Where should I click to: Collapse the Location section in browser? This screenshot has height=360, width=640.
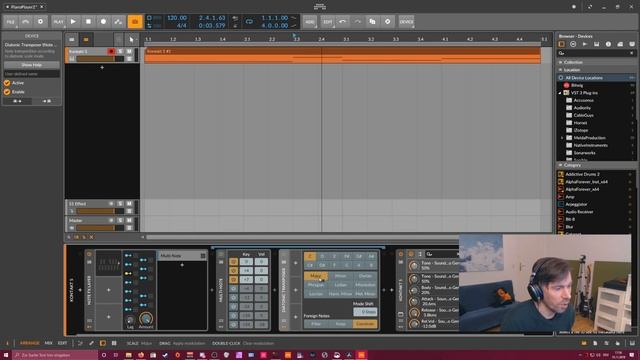point(561,70)
